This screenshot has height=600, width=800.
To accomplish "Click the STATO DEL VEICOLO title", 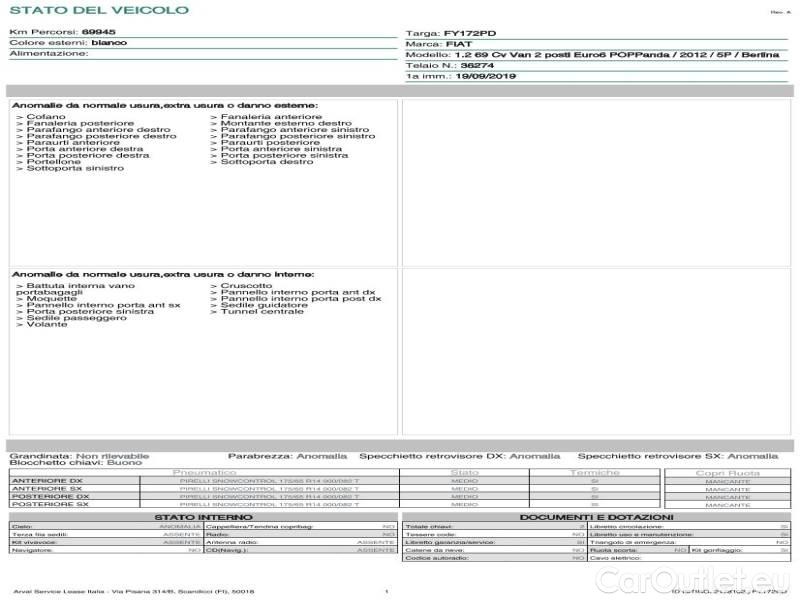I will coord(98,10).
